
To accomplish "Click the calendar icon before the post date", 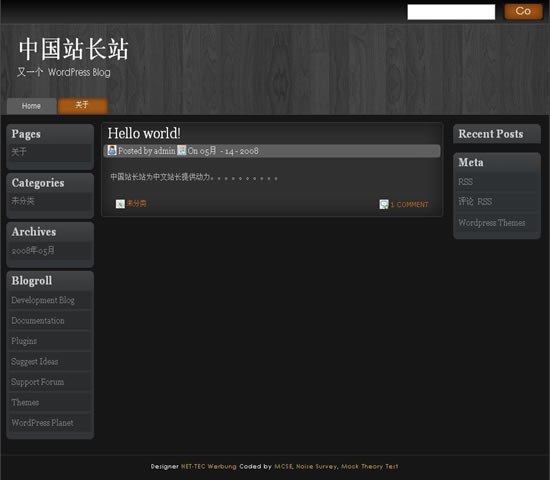I will (x=181, y=151).
